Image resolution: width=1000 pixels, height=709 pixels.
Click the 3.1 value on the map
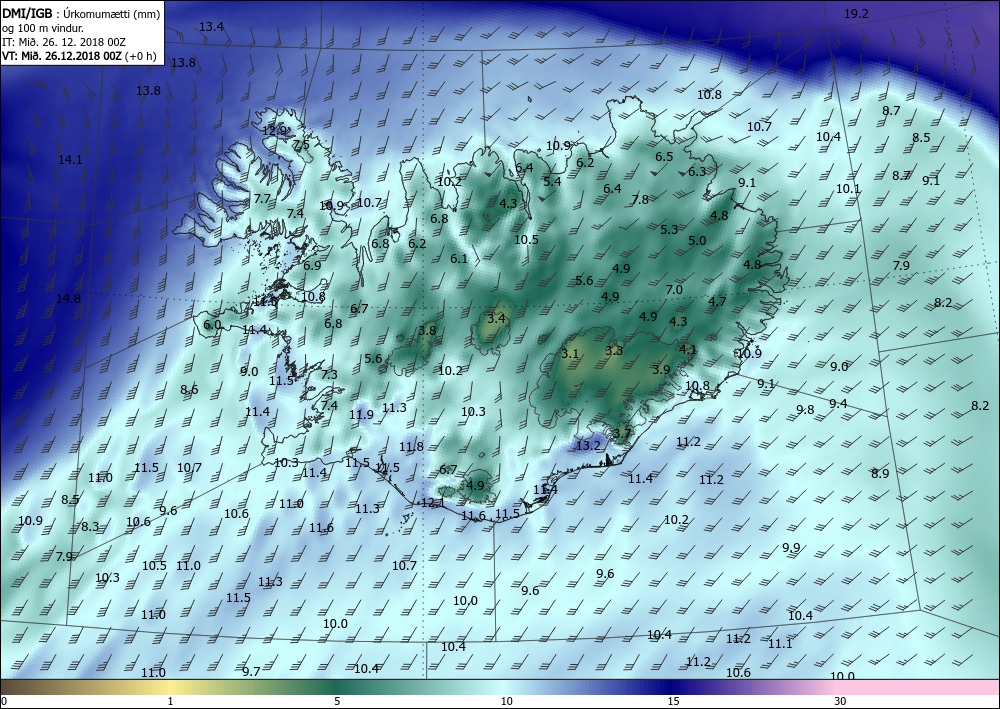(570, 354)
